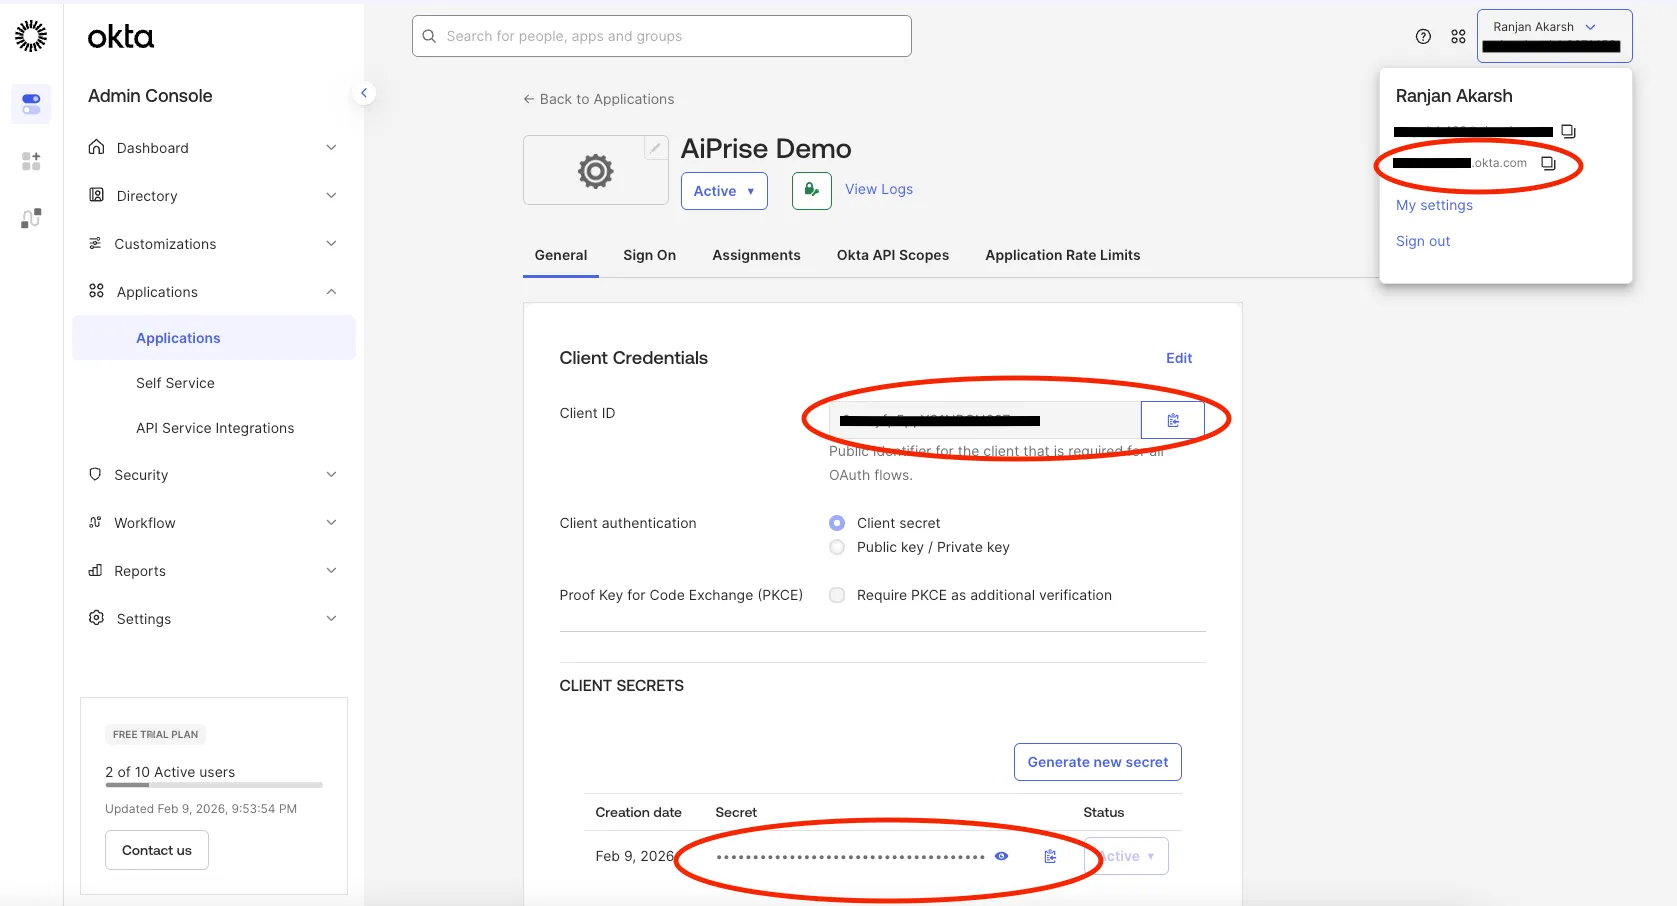This screenshot has width=1677, height=906.
Task: Open the Okta API Scopes tab
Action: (x=893, y=255)
